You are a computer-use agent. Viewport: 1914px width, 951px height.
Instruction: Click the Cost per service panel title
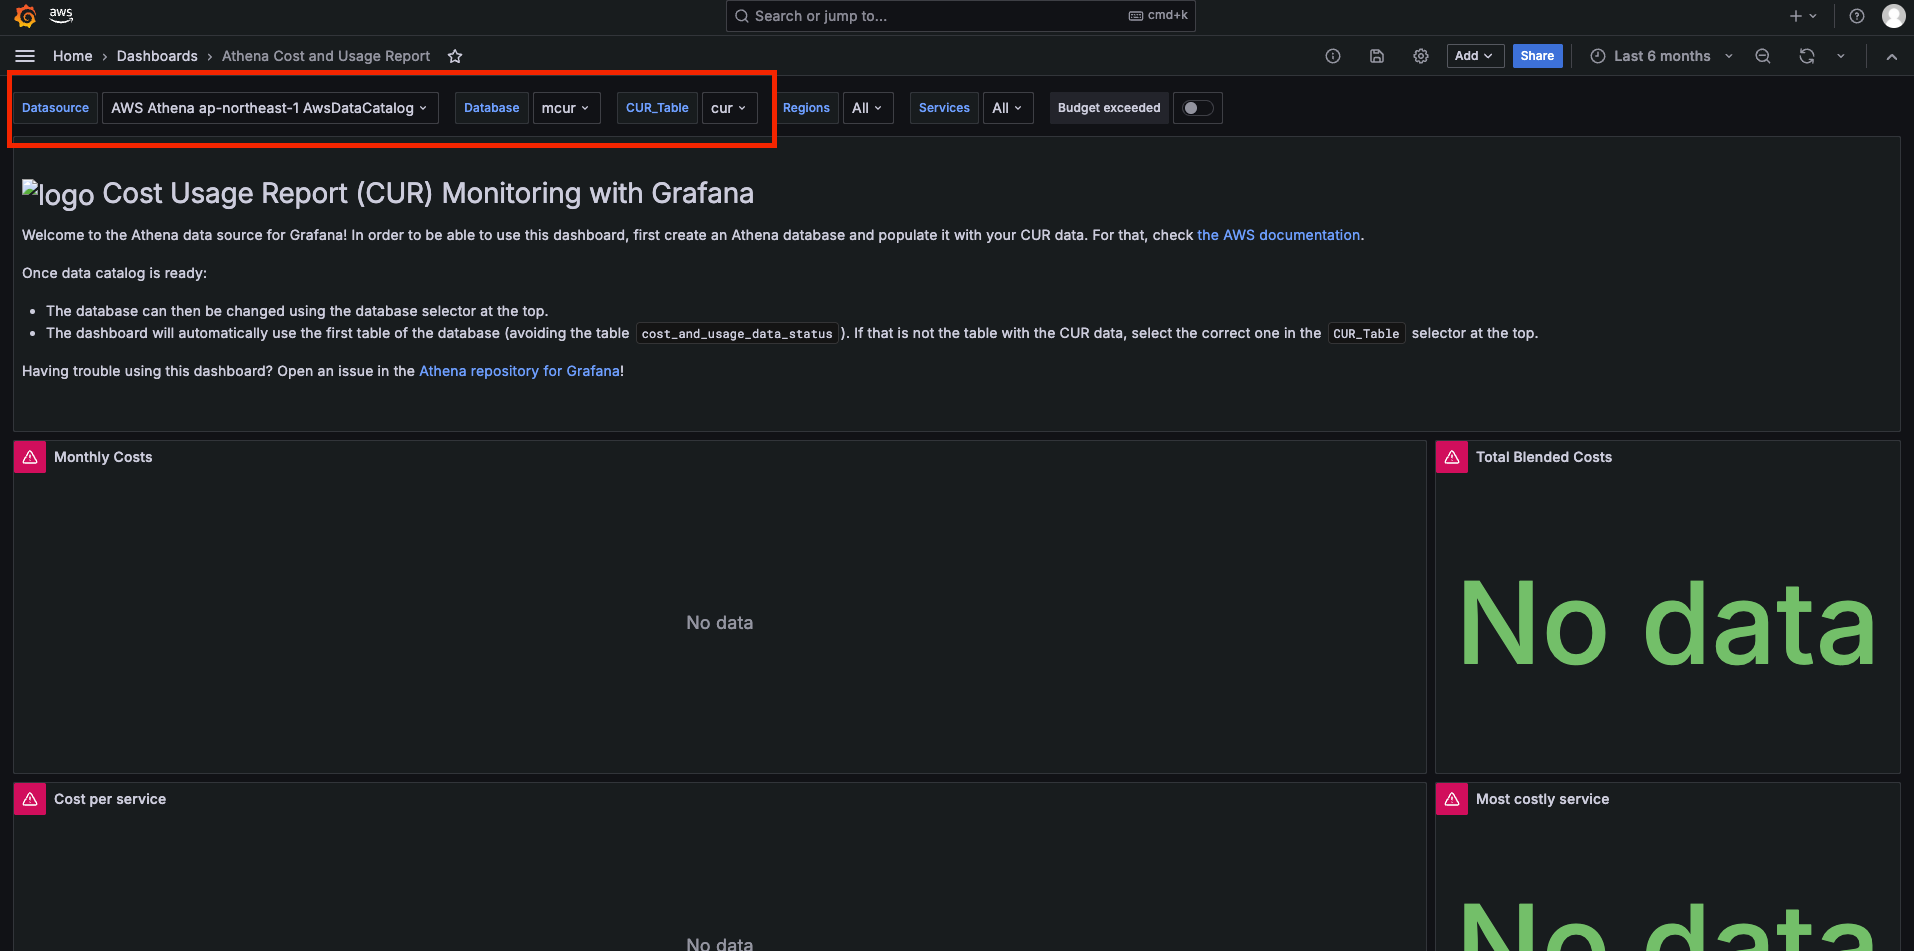[110, 799]
